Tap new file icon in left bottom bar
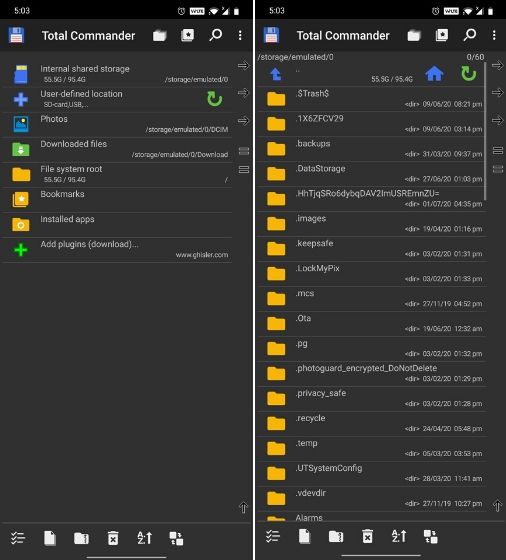Viewport: 506px width, 560px height. (50, 538)
